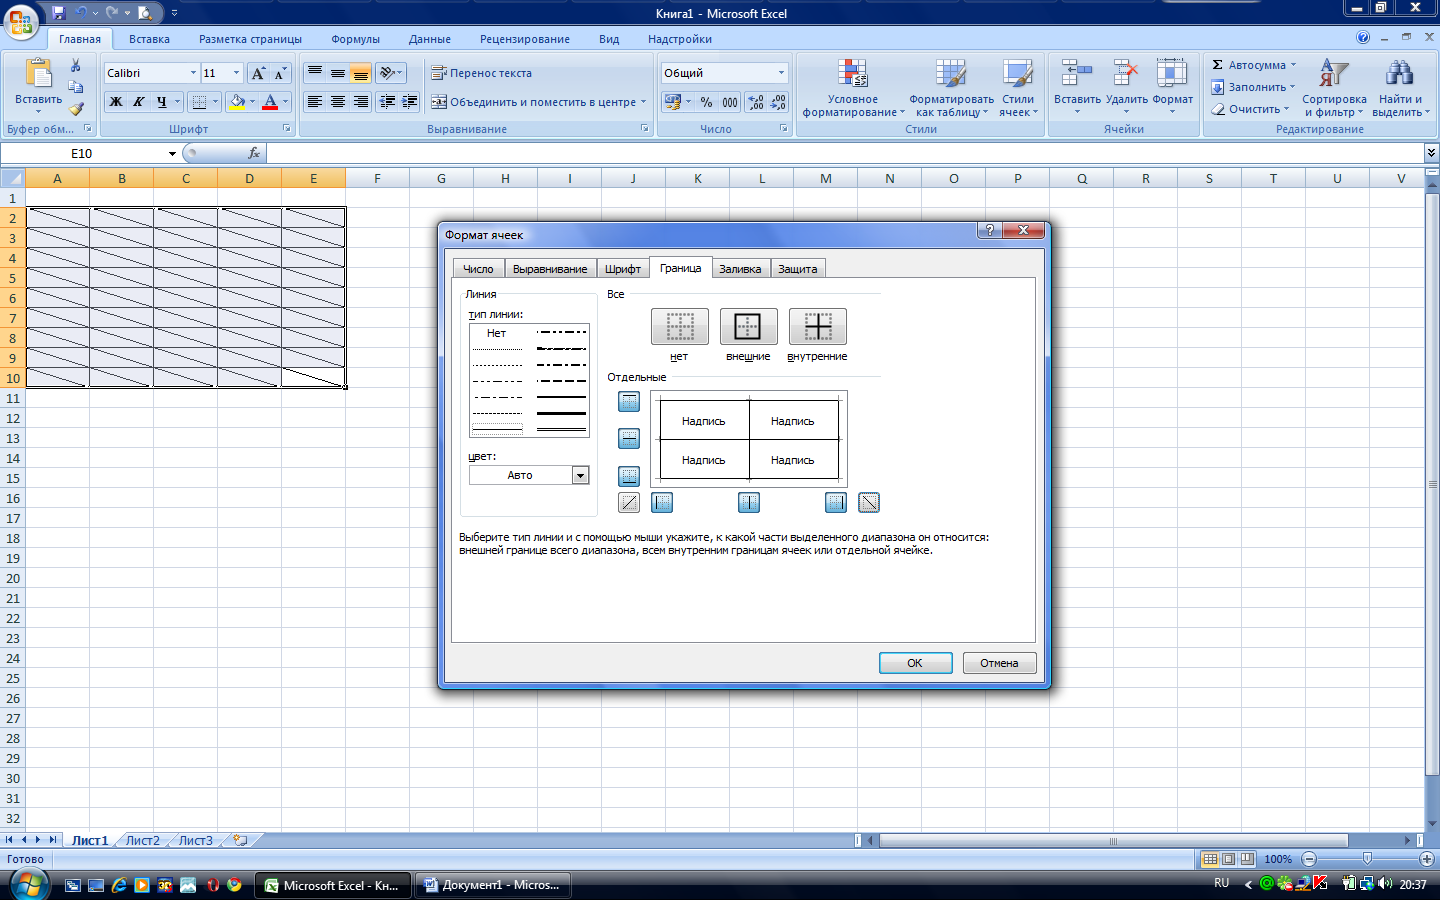Center text horizontally in the ribbon
Viewport: 1440px width, 900px height.
(x=338, y=102)
